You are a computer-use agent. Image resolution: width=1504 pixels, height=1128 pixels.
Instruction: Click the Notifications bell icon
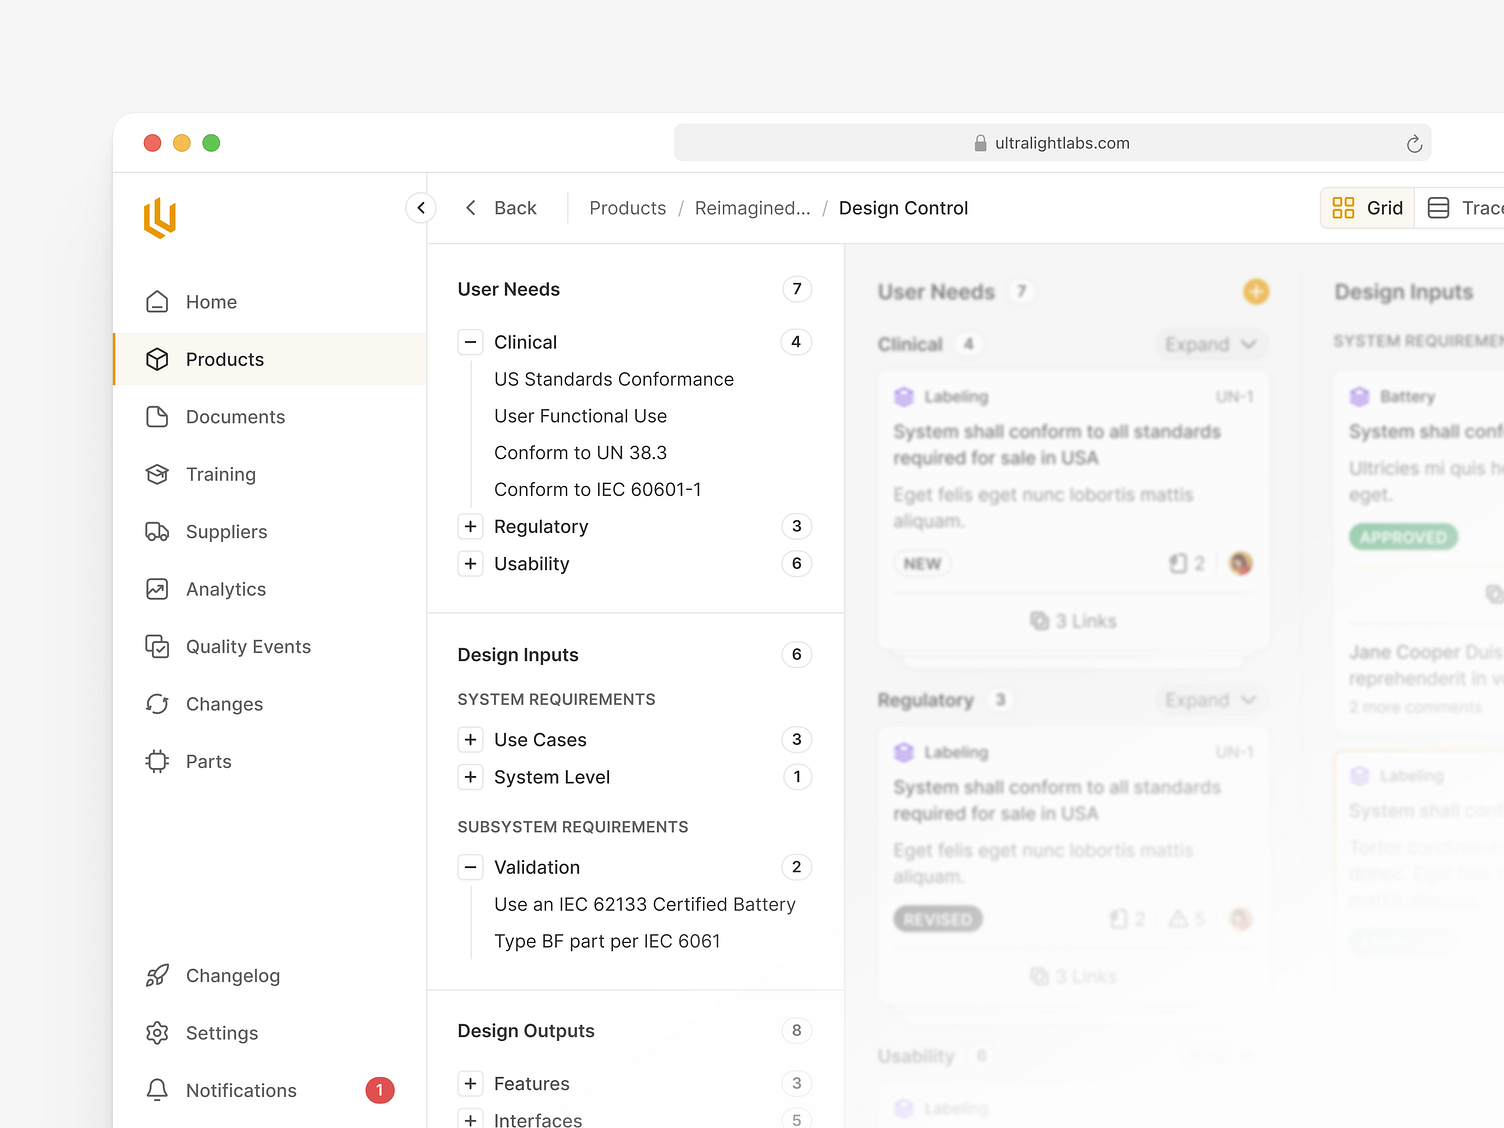tap(157, 1091)
